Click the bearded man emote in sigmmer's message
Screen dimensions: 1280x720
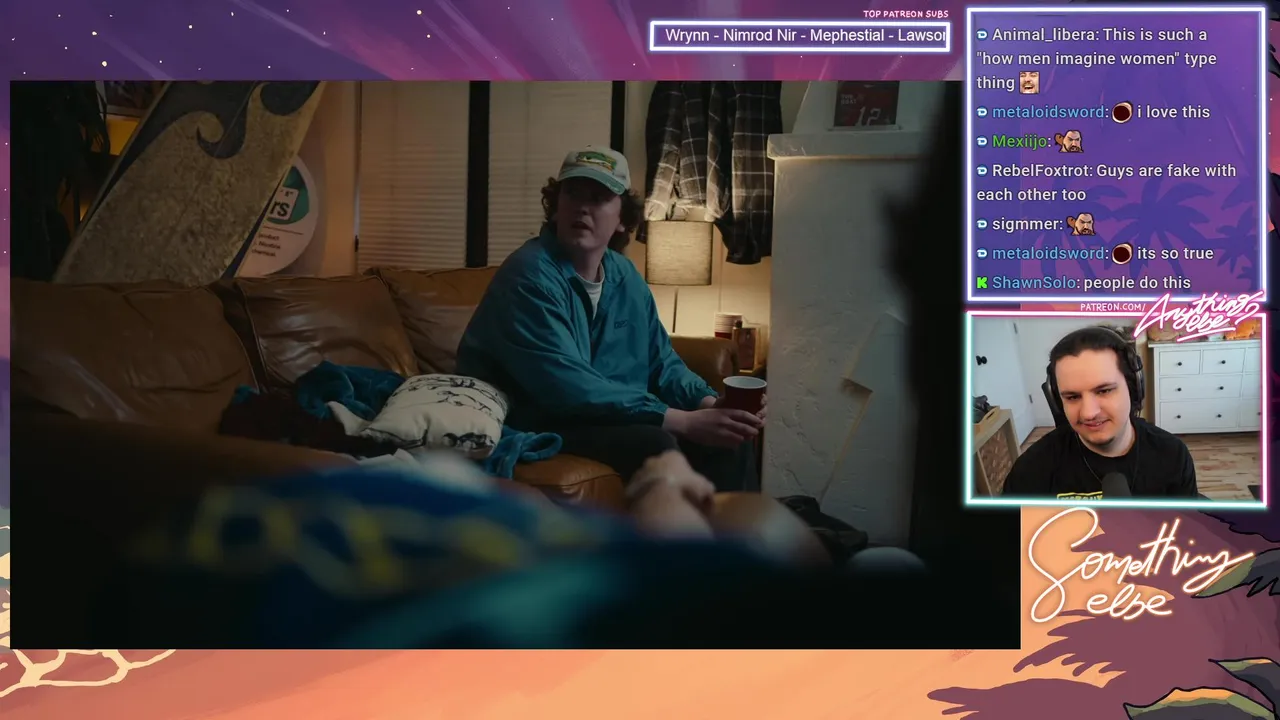coord(1081,223)
